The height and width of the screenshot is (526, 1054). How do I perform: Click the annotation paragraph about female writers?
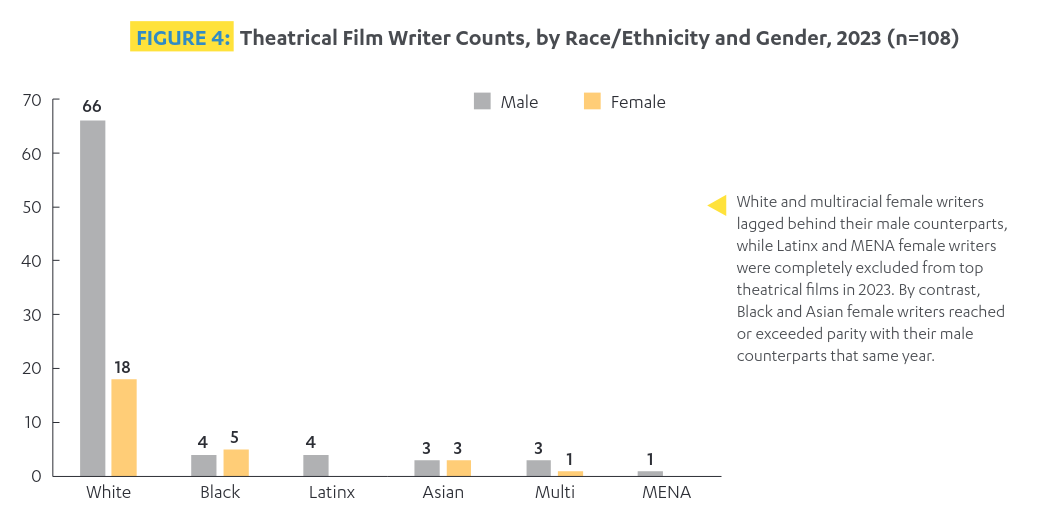tap(870, 278)
